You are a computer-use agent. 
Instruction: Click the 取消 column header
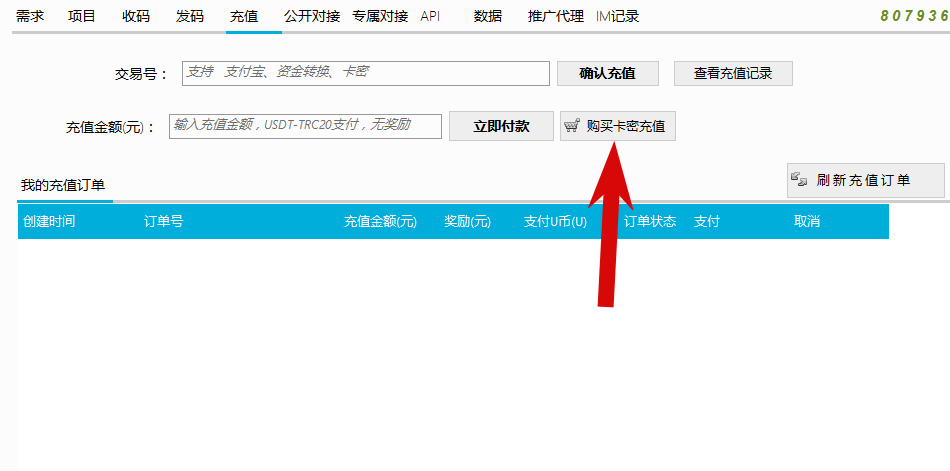(807, 221)
